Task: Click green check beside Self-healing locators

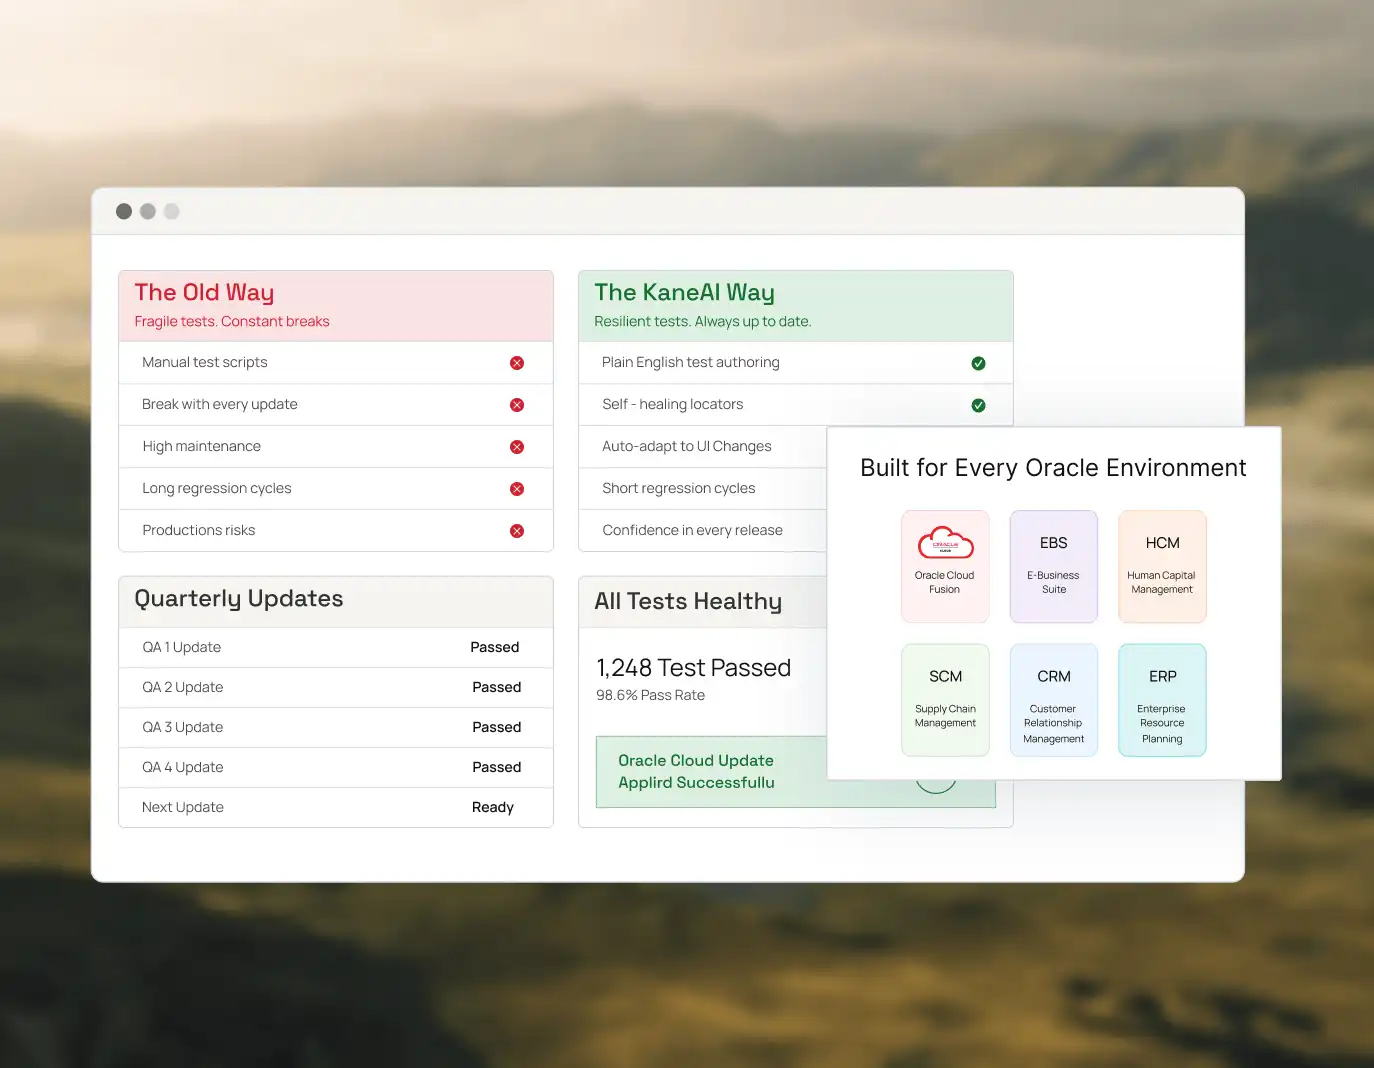Action: [x=978, y=405]
